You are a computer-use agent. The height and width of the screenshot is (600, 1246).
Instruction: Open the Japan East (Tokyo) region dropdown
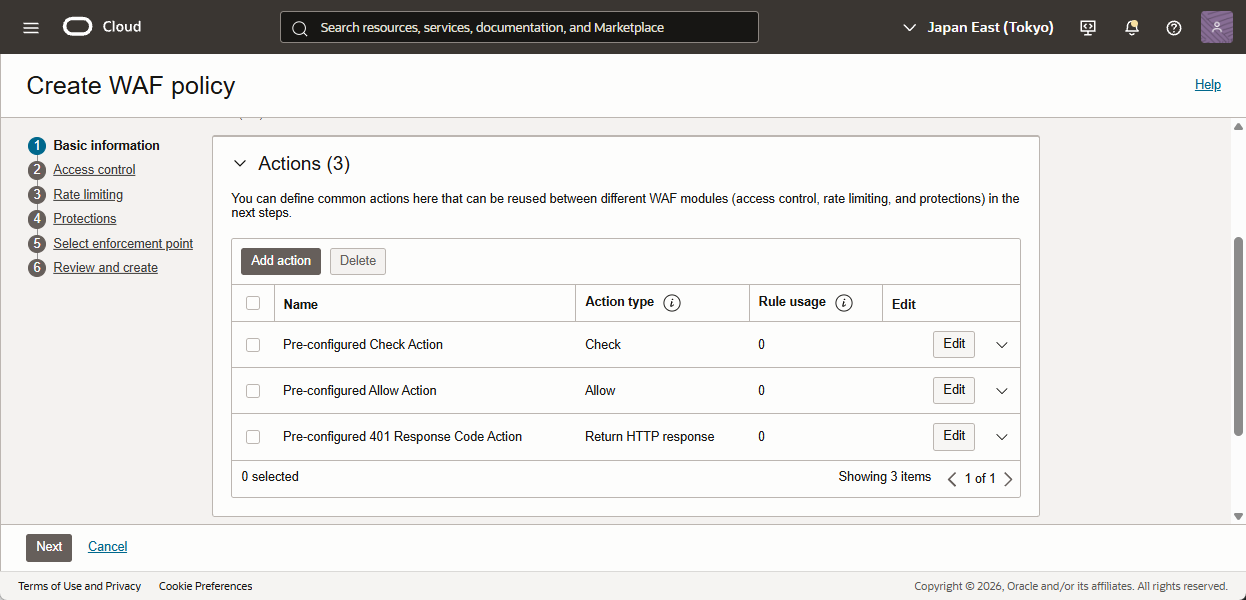[x=978, y=28]
